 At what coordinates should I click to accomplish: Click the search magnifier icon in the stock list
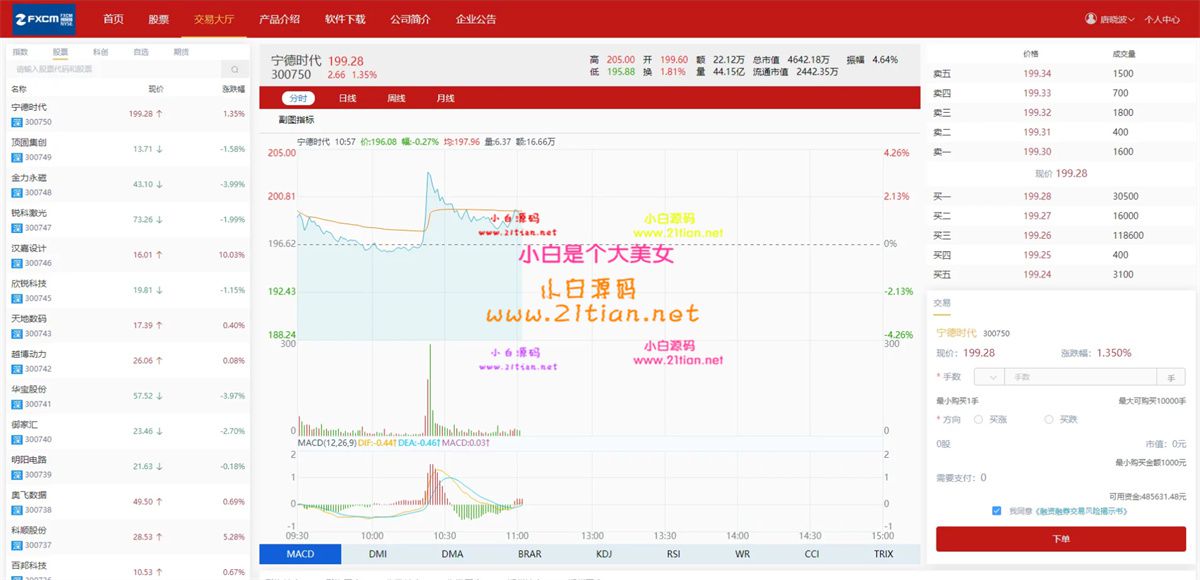pyautogui.click(x=235, y=69)
